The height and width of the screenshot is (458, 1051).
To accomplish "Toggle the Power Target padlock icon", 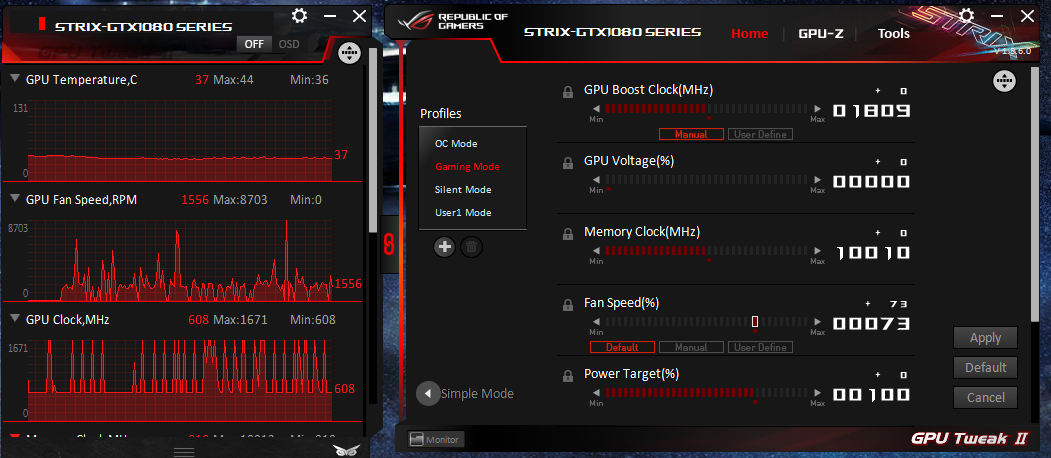I will 568,376.
